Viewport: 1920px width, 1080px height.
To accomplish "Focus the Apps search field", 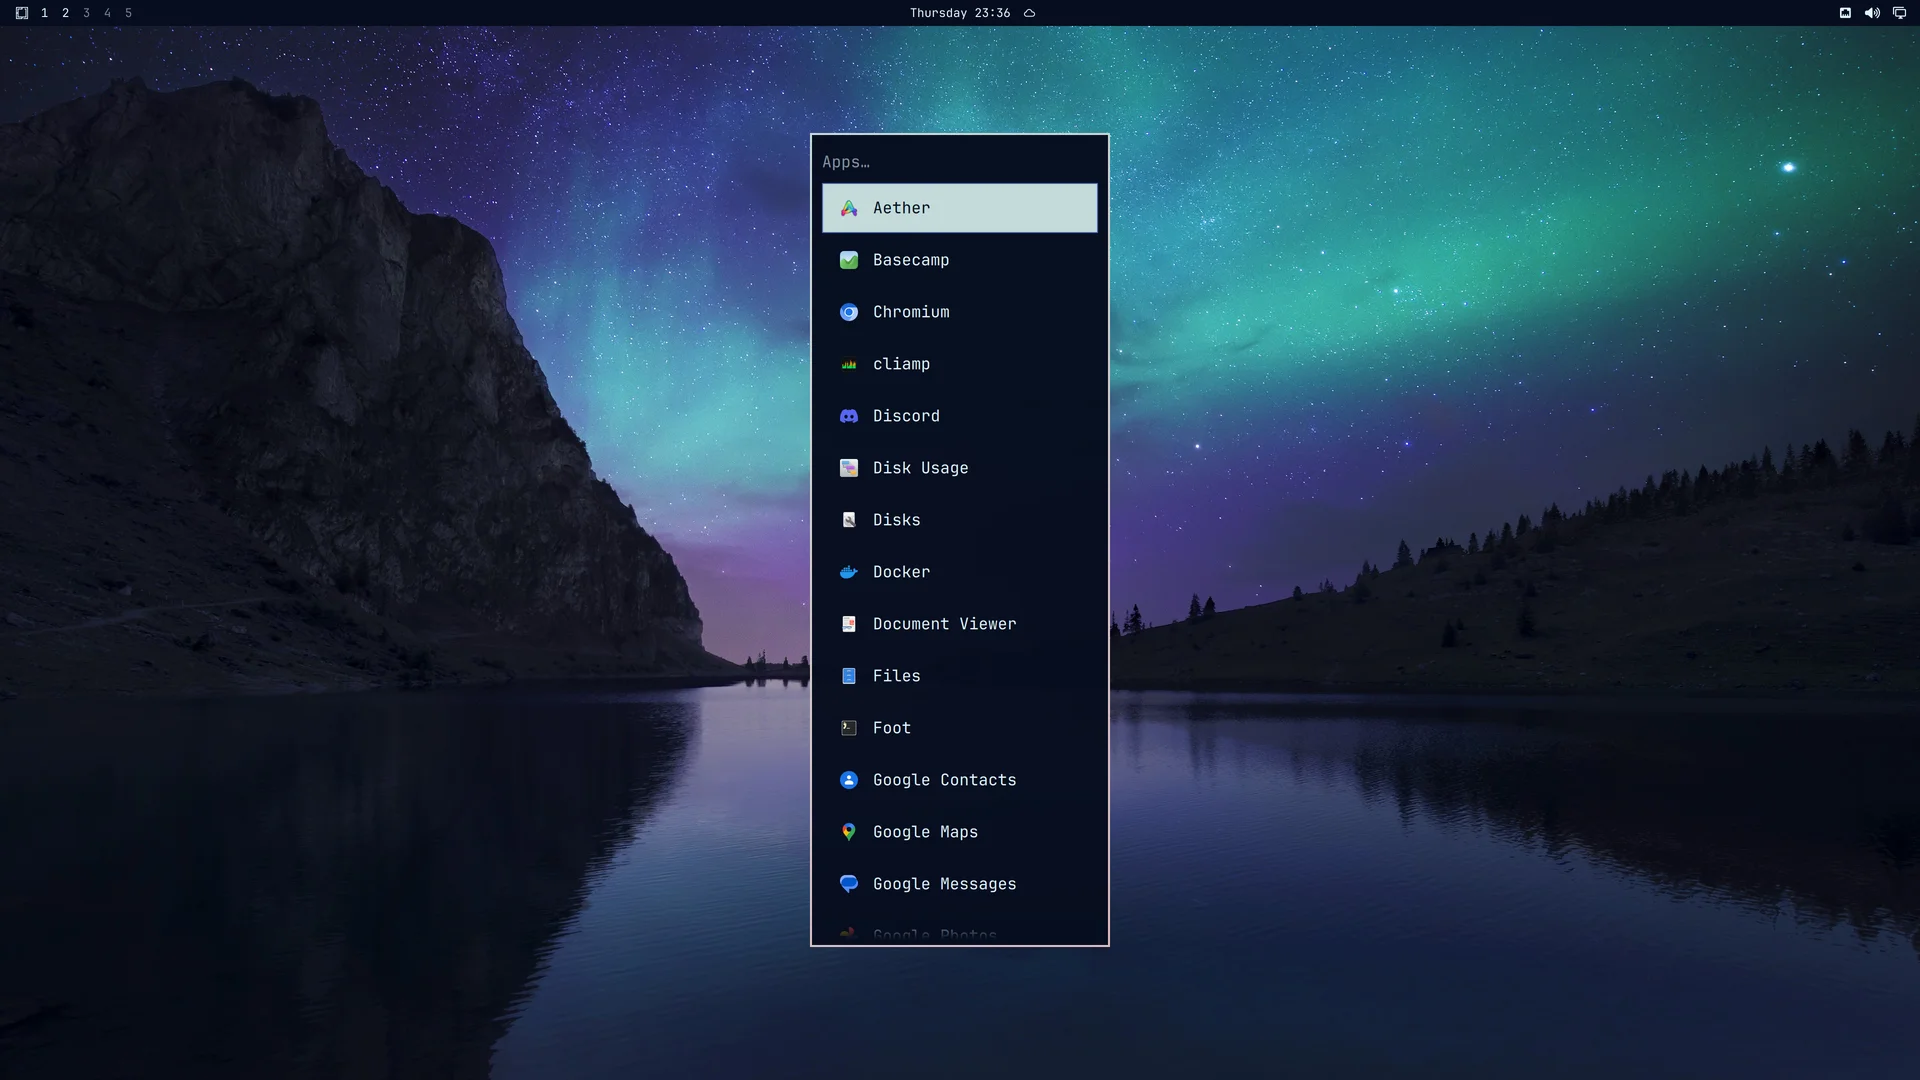I will click(959, 162).
